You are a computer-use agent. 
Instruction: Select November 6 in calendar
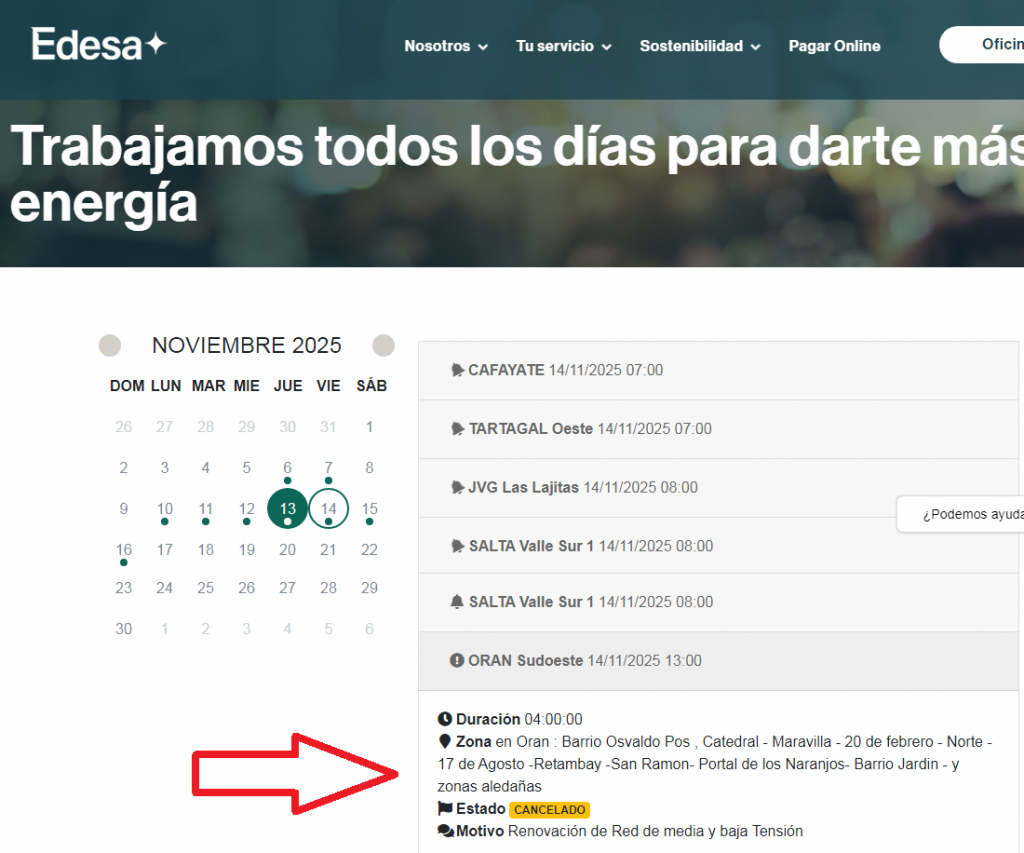[x=287, y=468]
